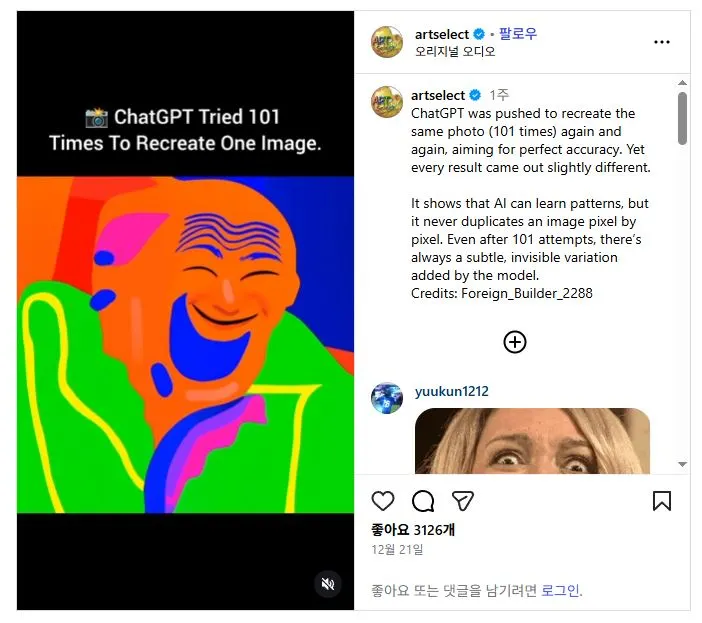Save the post with the bookmark icon
The height and width of the screenshot is (623, 702).
tap(662, 501)
